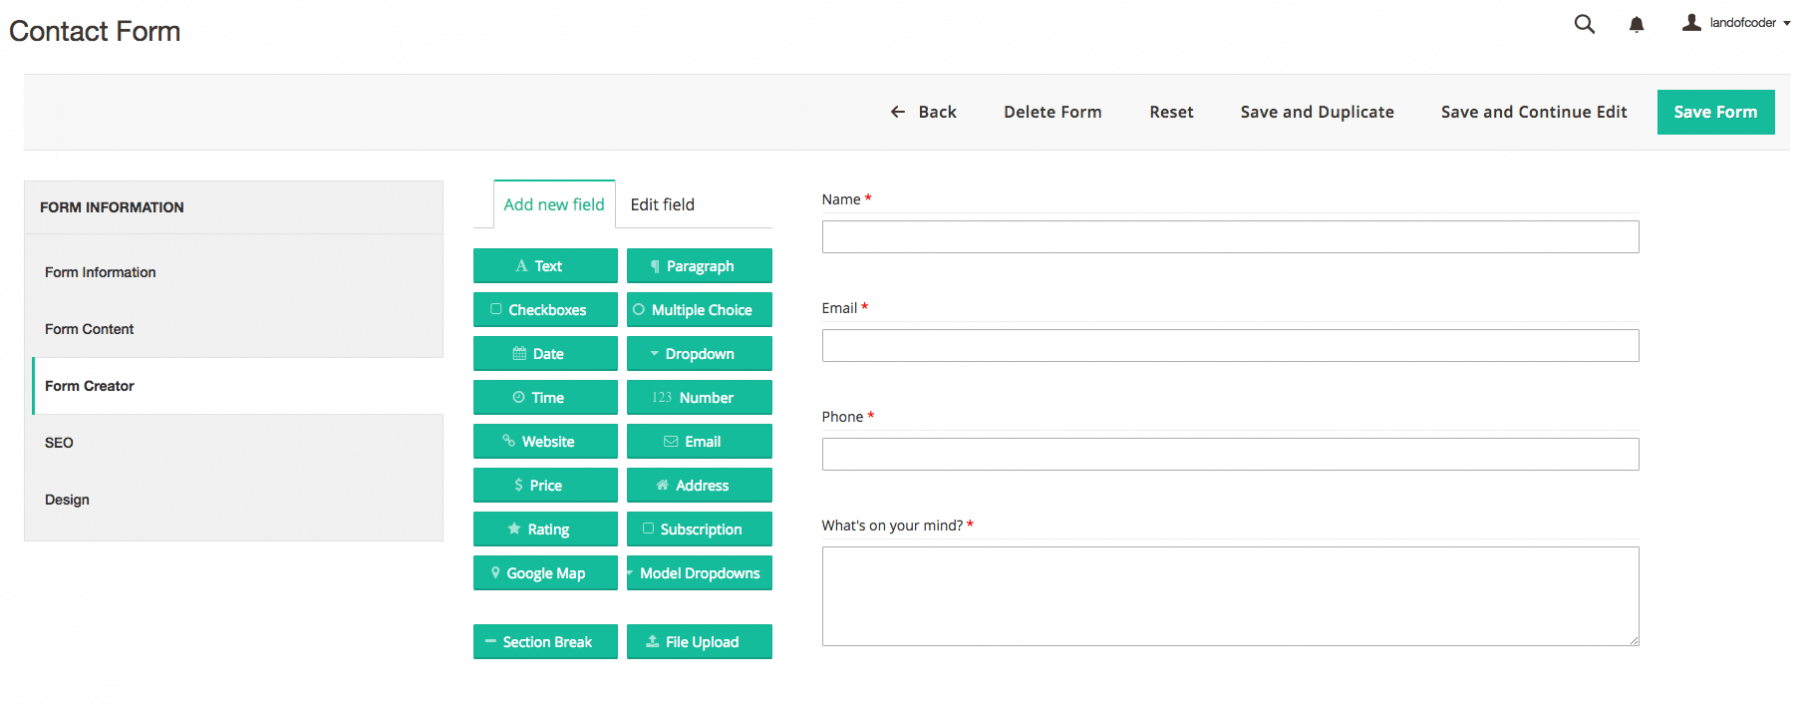The width and height of the screenshot is (1800, 706).
Task: Add a Website link field
Action: coord(545,442)
